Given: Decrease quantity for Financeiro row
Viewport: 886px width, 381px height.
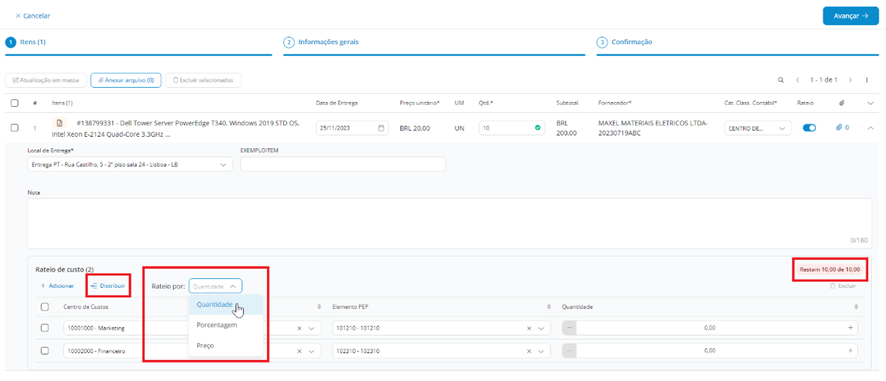Looking at the screenshot, I should [x=570, y=351].
